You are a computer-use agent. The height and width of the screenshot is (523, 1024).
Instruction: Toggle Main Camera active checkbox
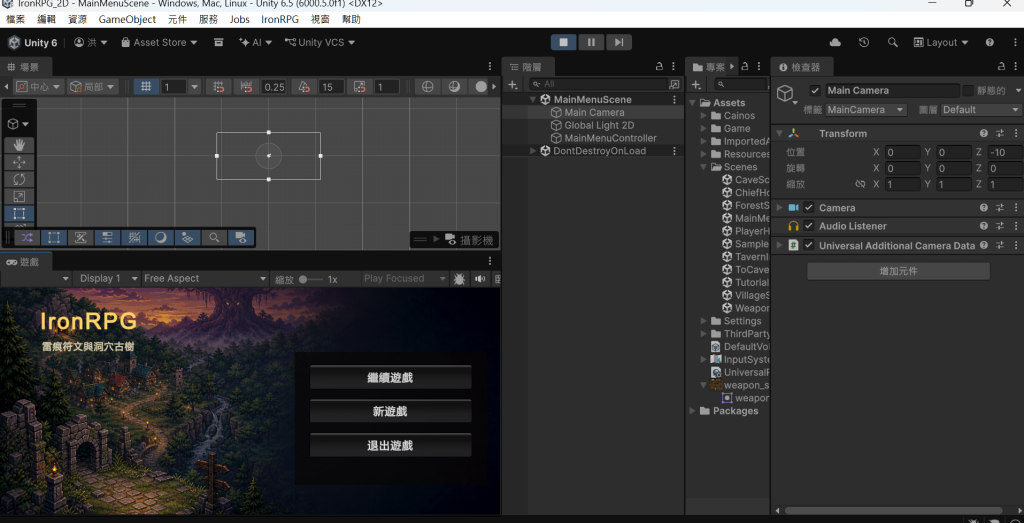pyautogui.click(x=815, y=91)
